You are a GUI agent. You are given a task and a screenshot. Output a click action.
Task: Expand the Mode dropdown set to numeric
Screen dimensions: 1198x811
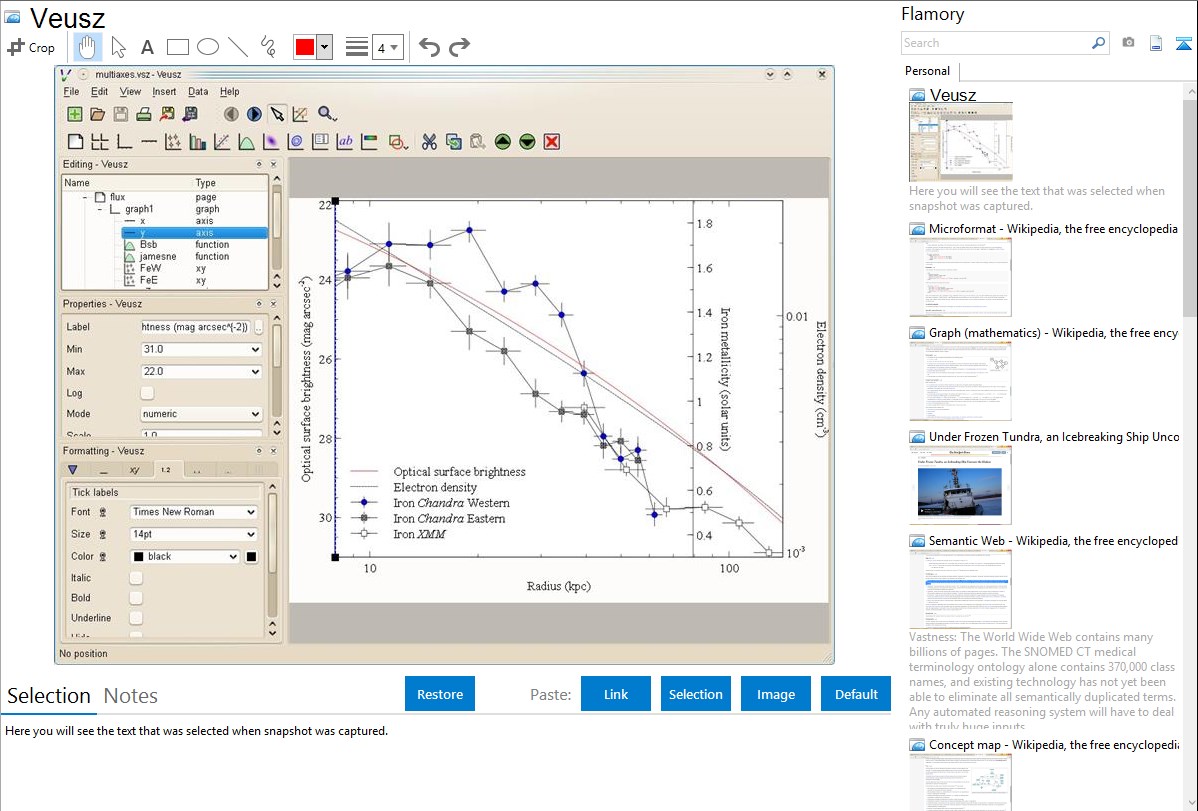(x=201, y=414)
